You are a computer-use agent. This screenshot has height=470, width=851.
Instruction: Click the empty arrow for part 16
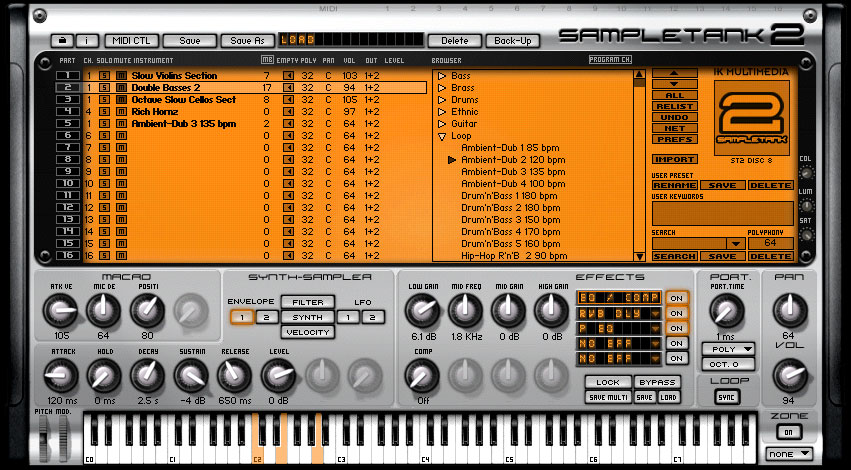coord(288,256)
